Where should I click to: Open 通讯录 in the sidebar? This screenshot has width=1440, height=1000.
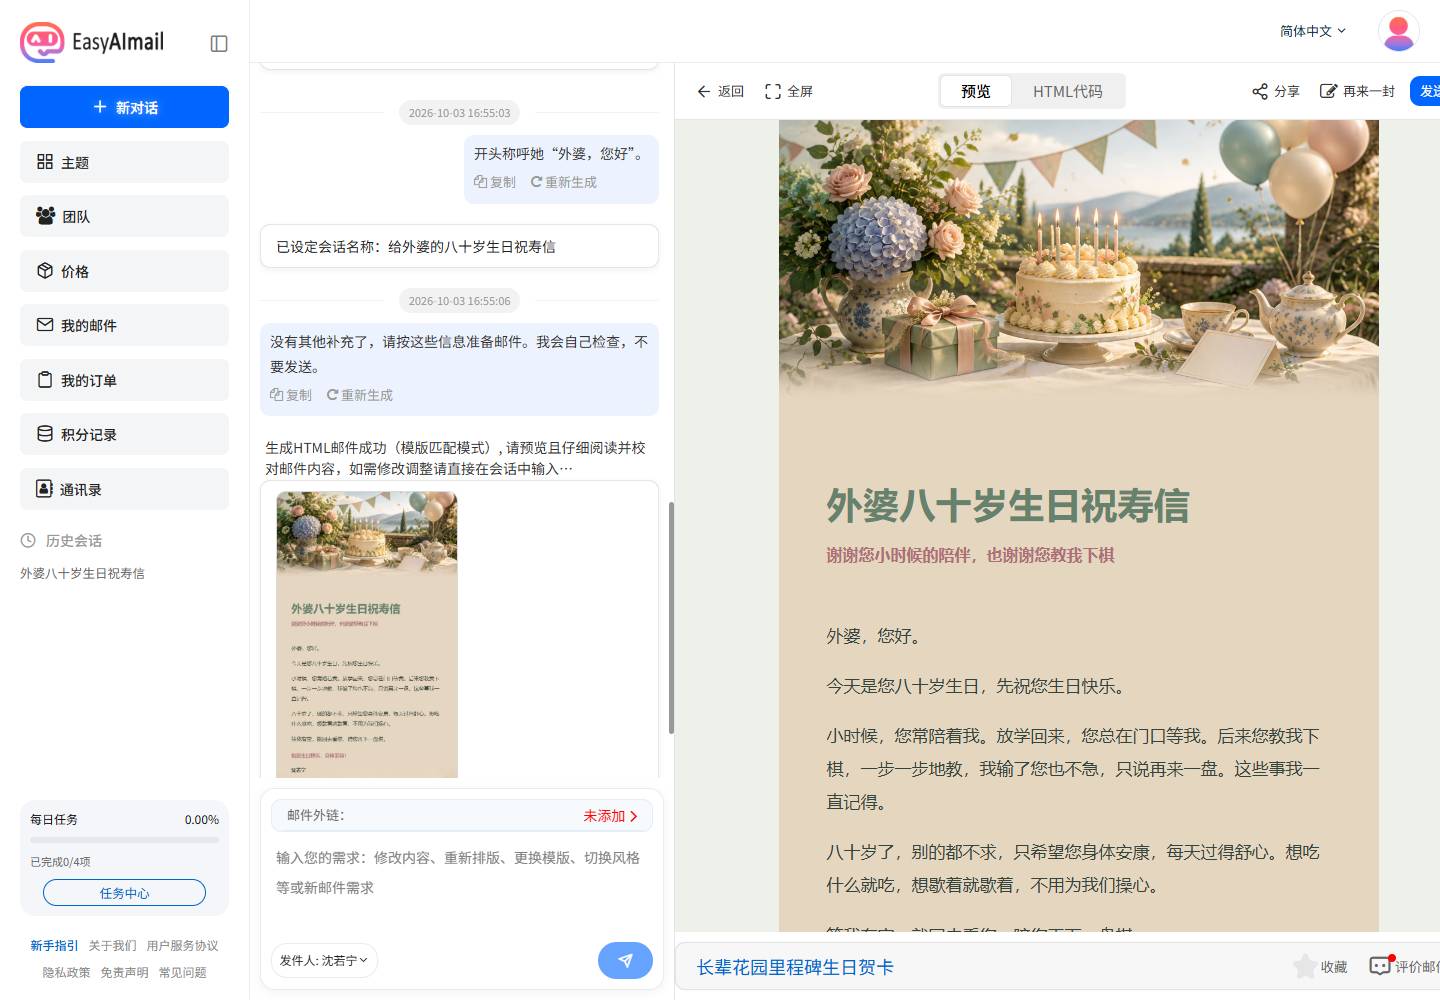pyautogui.click(x=124, y=489)
